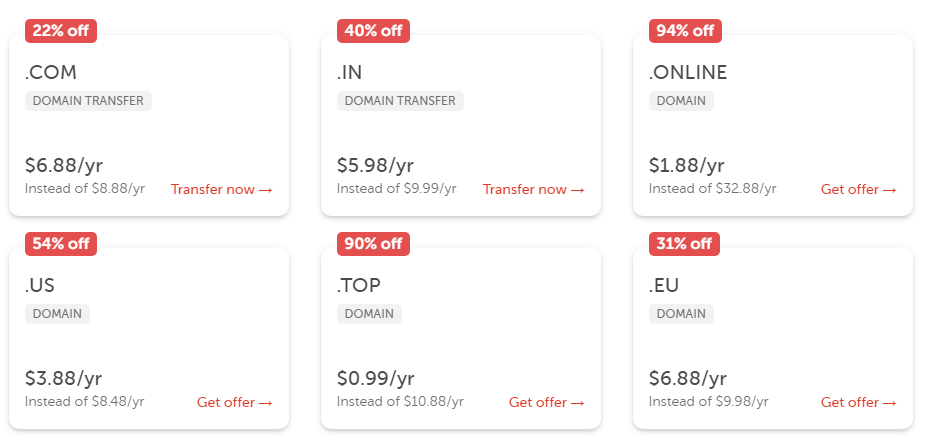Click Get offer for .US domain

(235, 402)
